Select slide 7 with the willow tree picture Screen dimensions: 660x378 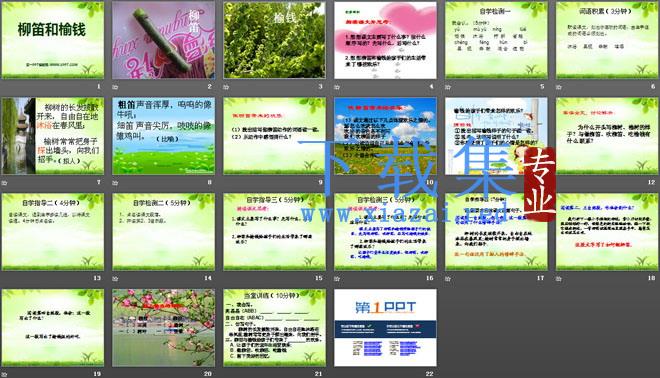[53, 136]
